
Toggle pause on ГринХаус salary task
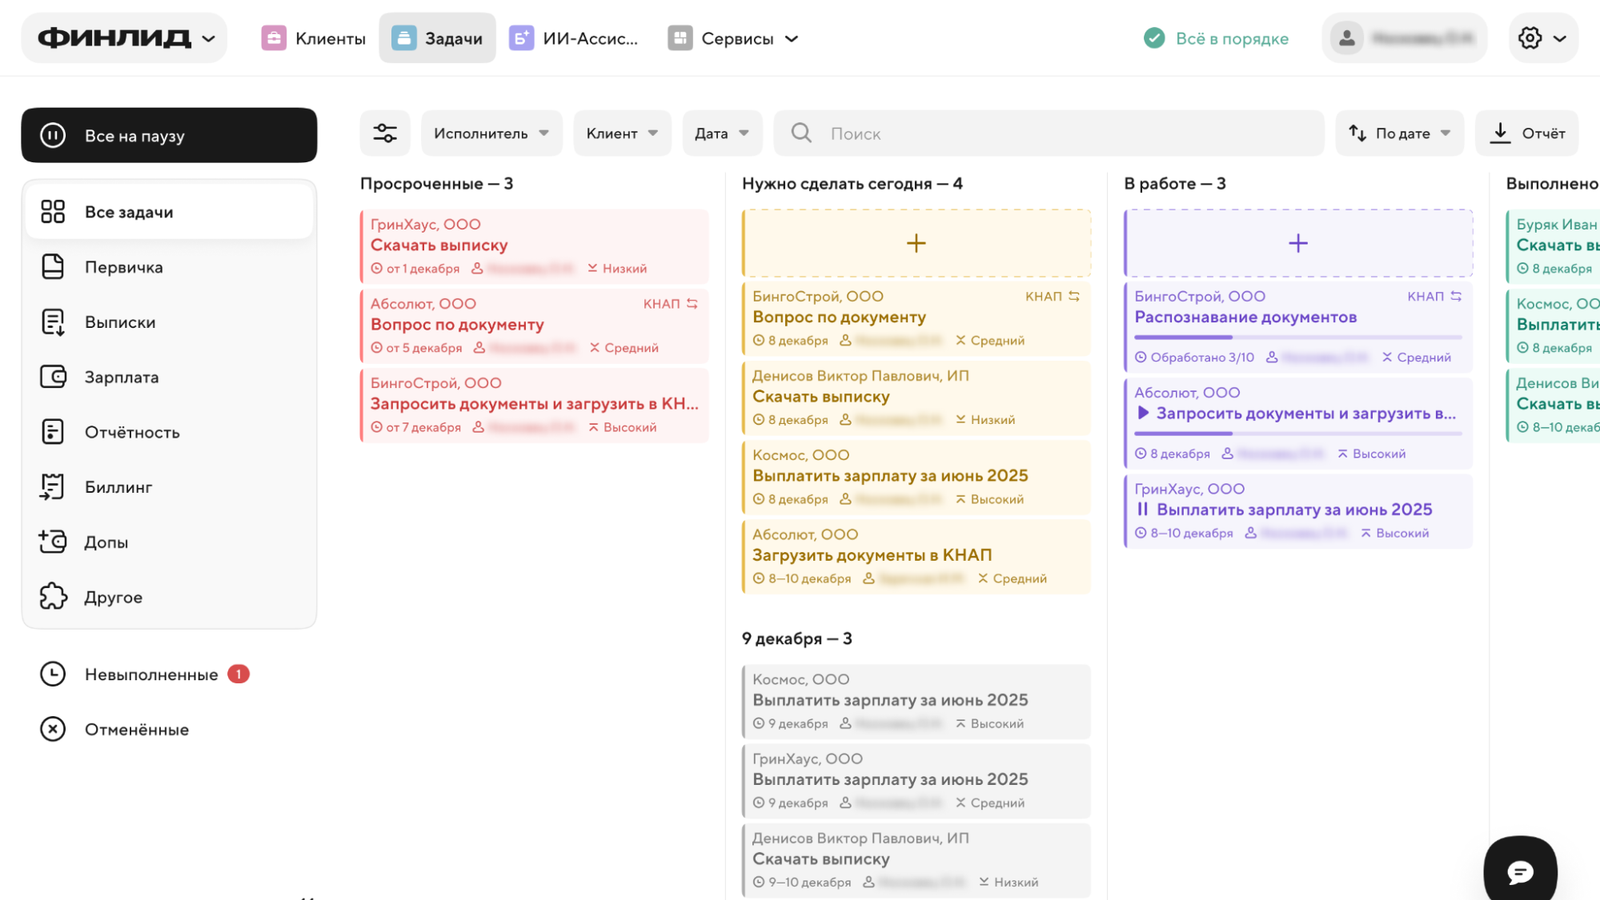click(1143, 509)
